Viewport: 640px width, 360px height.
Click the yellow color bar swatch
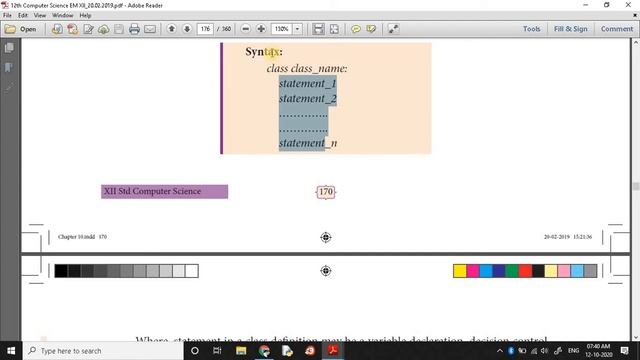pyautogui.click(x=460, y=271)
